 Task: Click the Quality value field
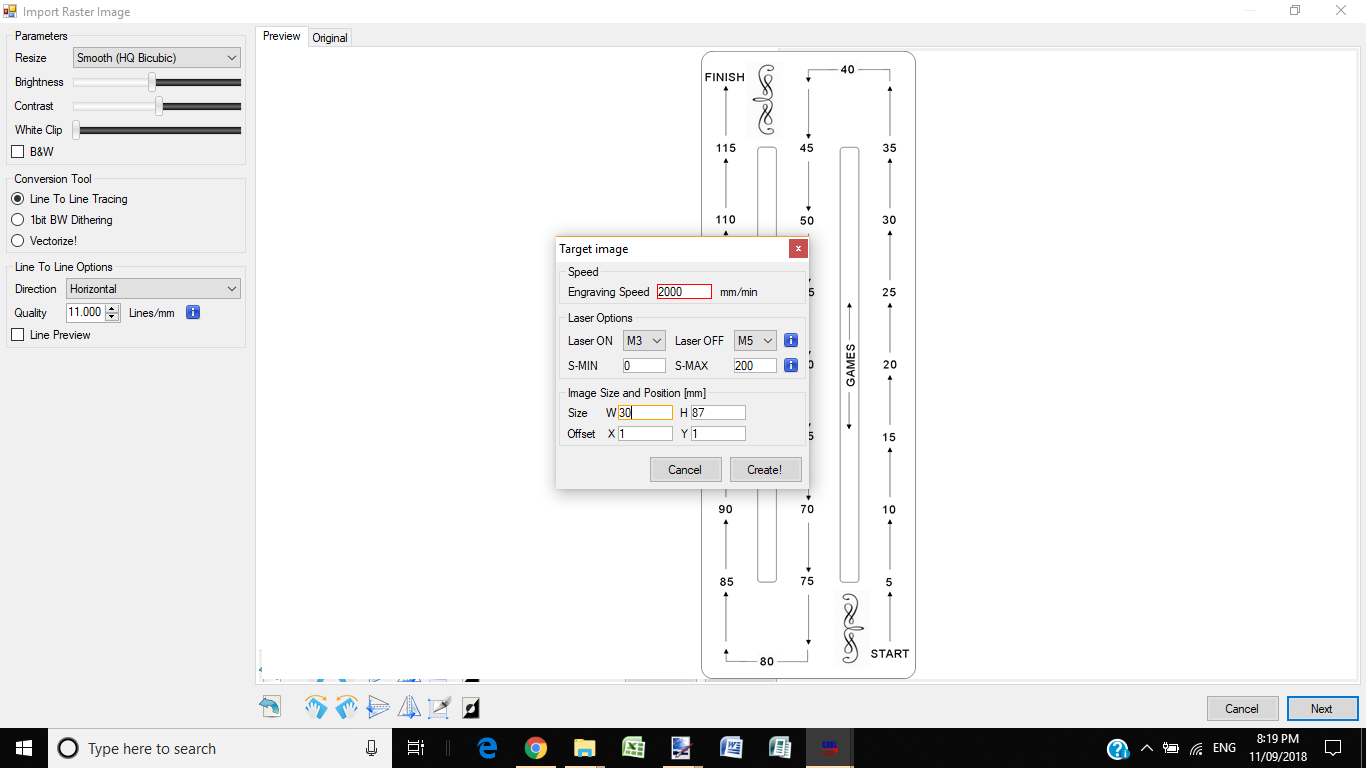tap(86, 312)
